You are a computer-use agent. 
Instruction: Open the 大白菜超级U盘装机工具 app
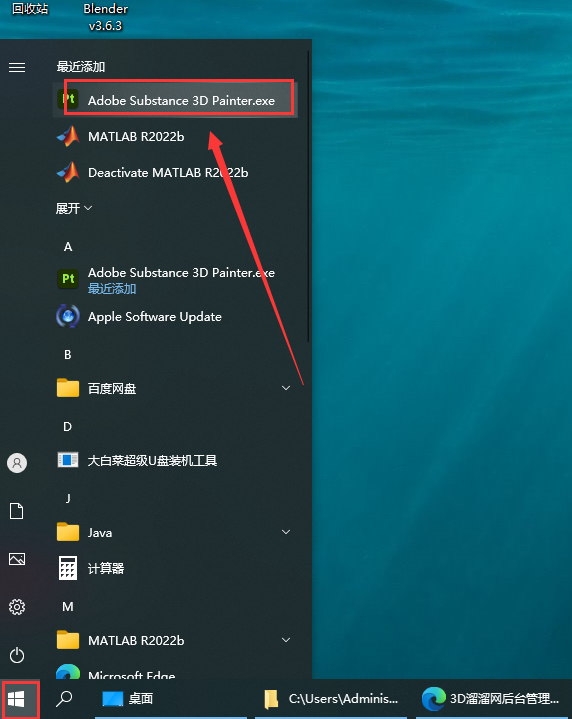175,460
